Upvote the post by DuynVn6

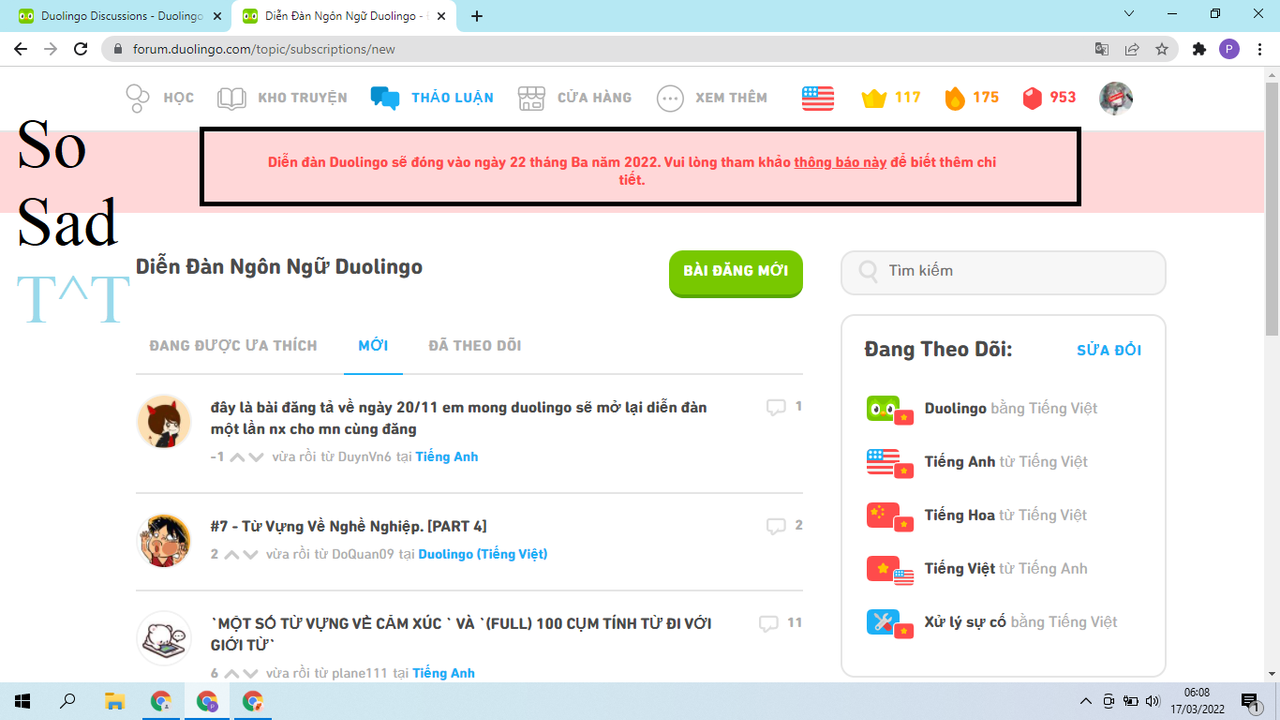point(237,457)
